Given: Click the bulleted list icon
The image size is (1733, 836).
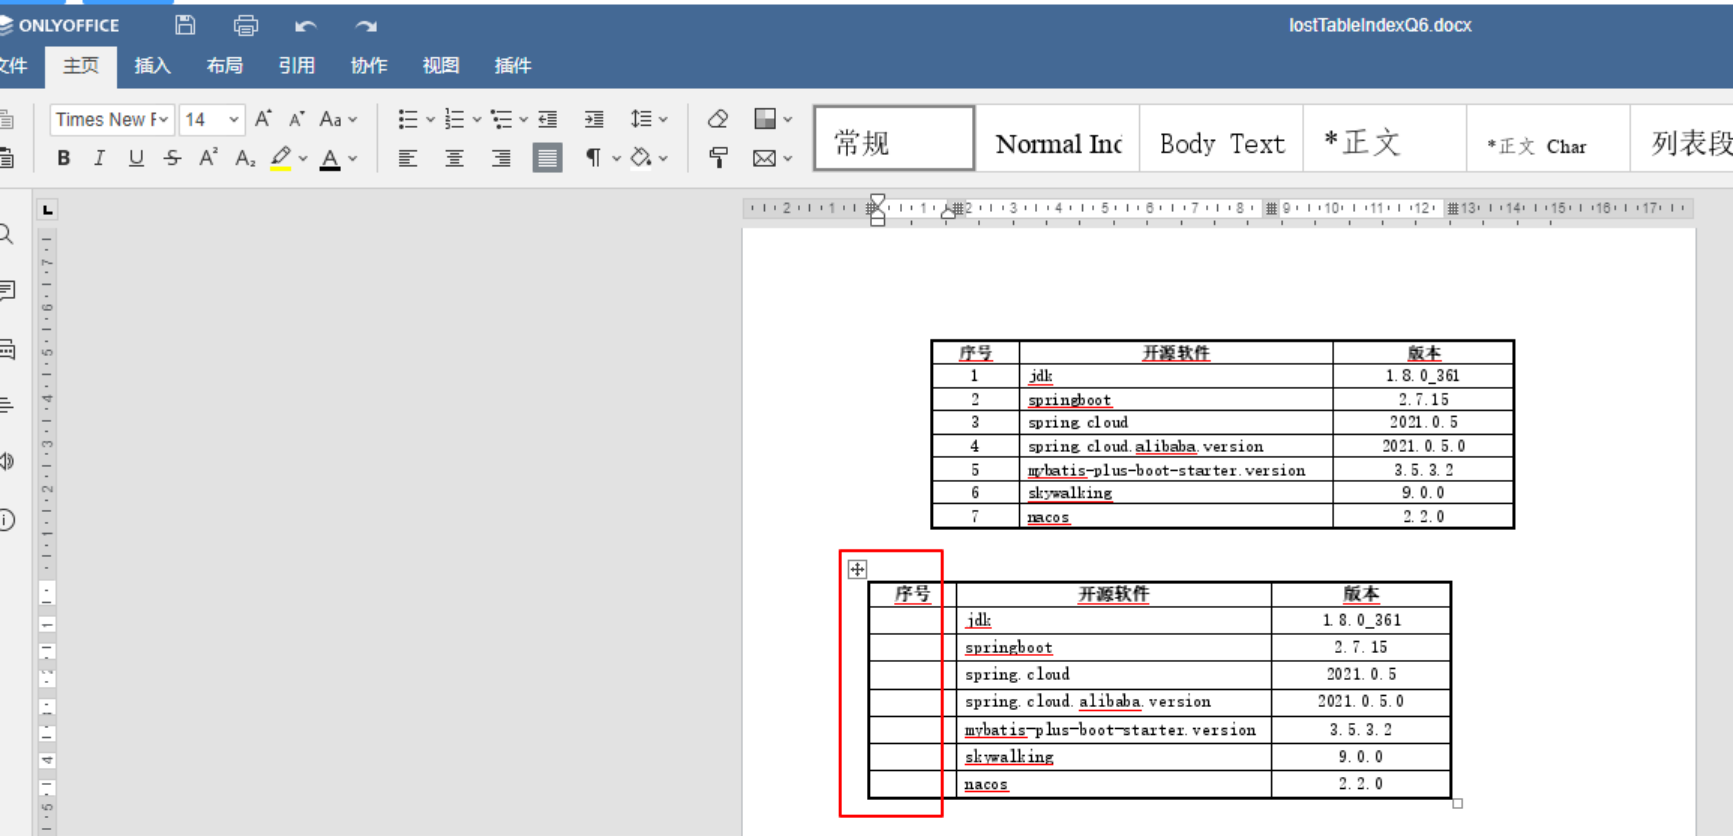Looking at the screenshot, I should tap(407, 119).
